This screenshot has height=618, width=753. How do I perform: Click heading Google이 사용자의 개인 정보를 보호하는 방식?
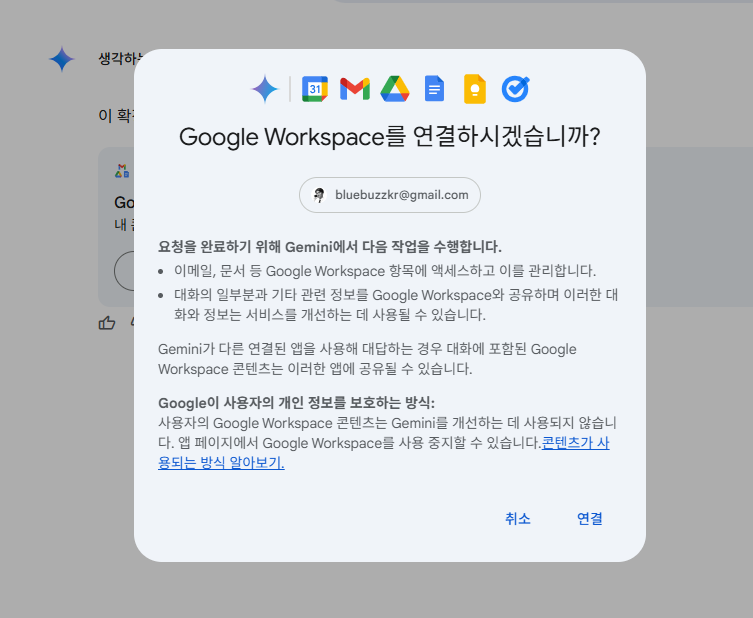tap(296, 403)
